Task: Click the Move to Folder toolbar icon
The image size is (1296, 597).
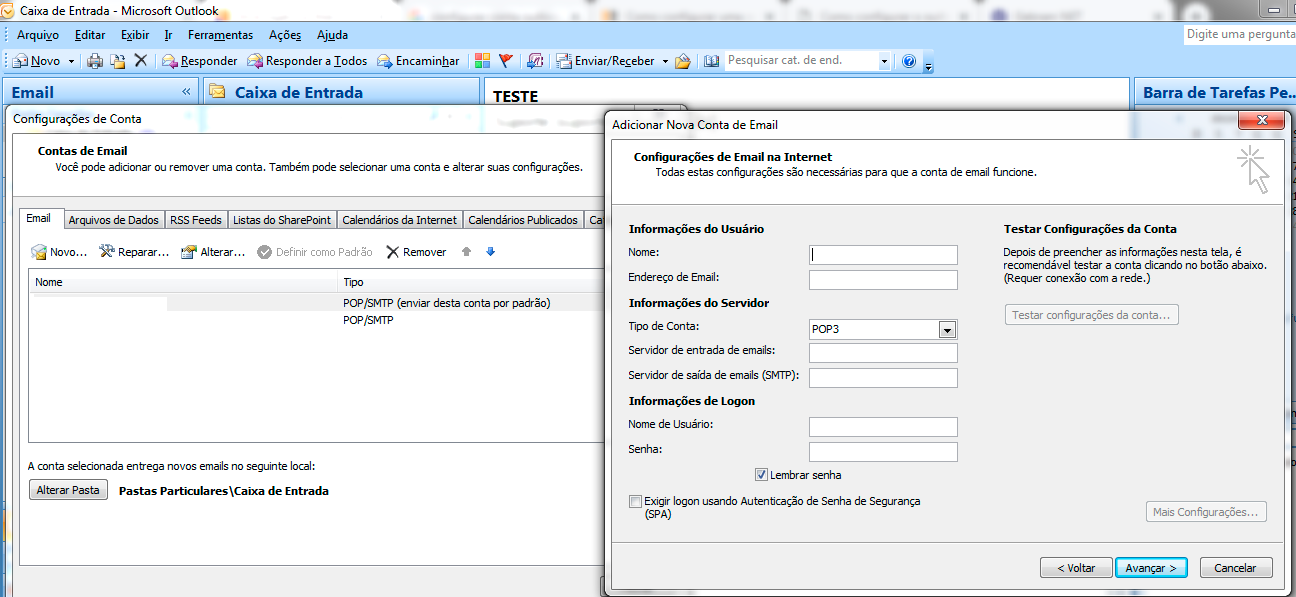Action: 118,61
